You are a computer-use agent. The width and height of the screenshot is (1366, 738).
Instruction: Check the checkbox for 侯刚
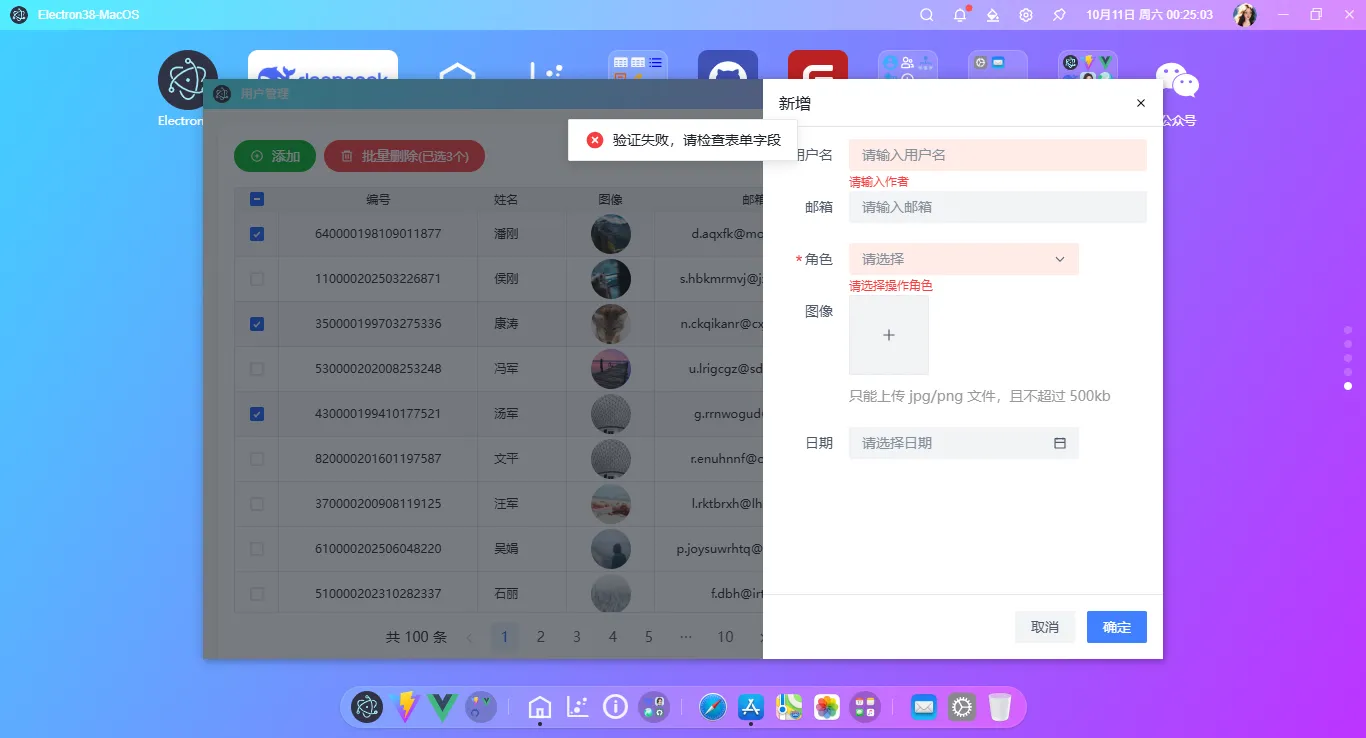(256, 278)
